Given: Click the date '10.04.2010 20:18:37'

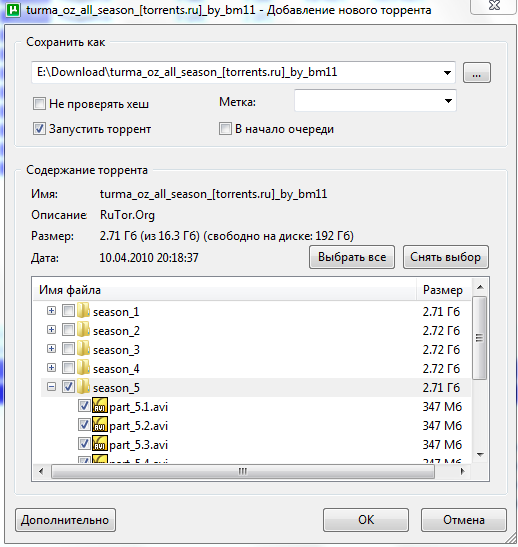Looking at the screenshot, I should (x=149, y=257).
